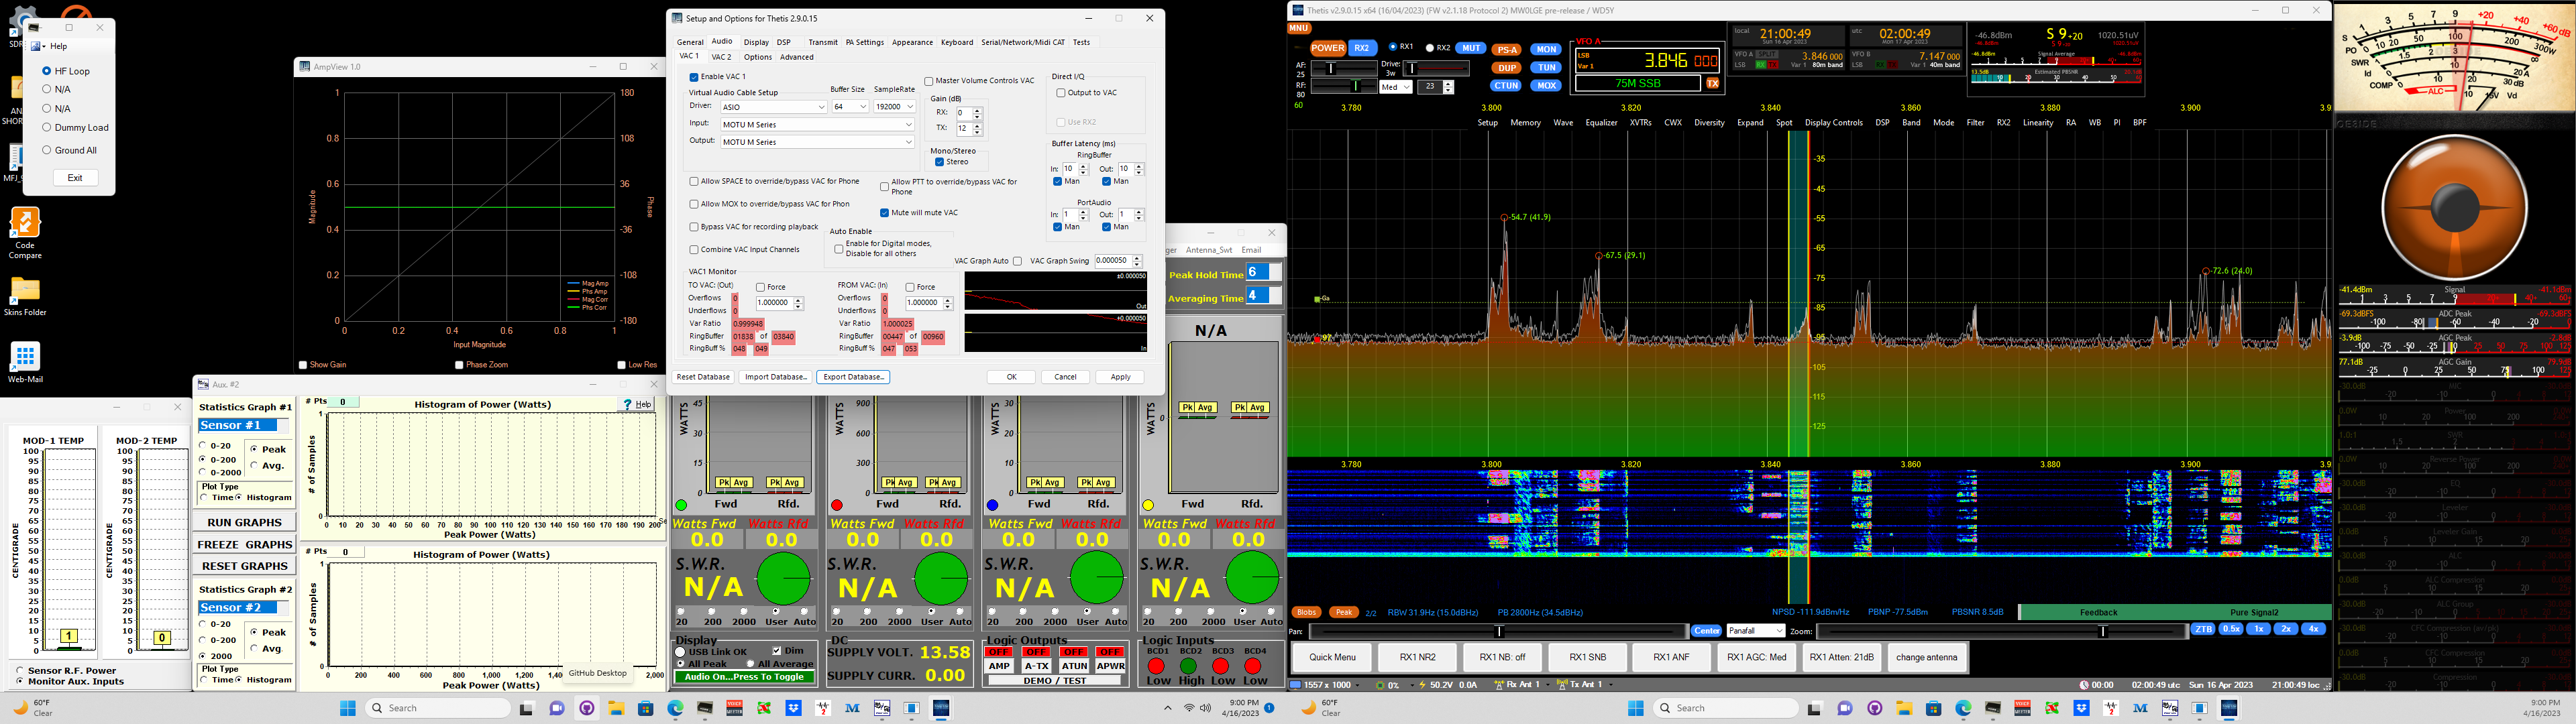This screenshot has width=2576, height=724.
Task: Check Master Volume Controls VAC
Action: pyautogui.click(x=929, y=81)
